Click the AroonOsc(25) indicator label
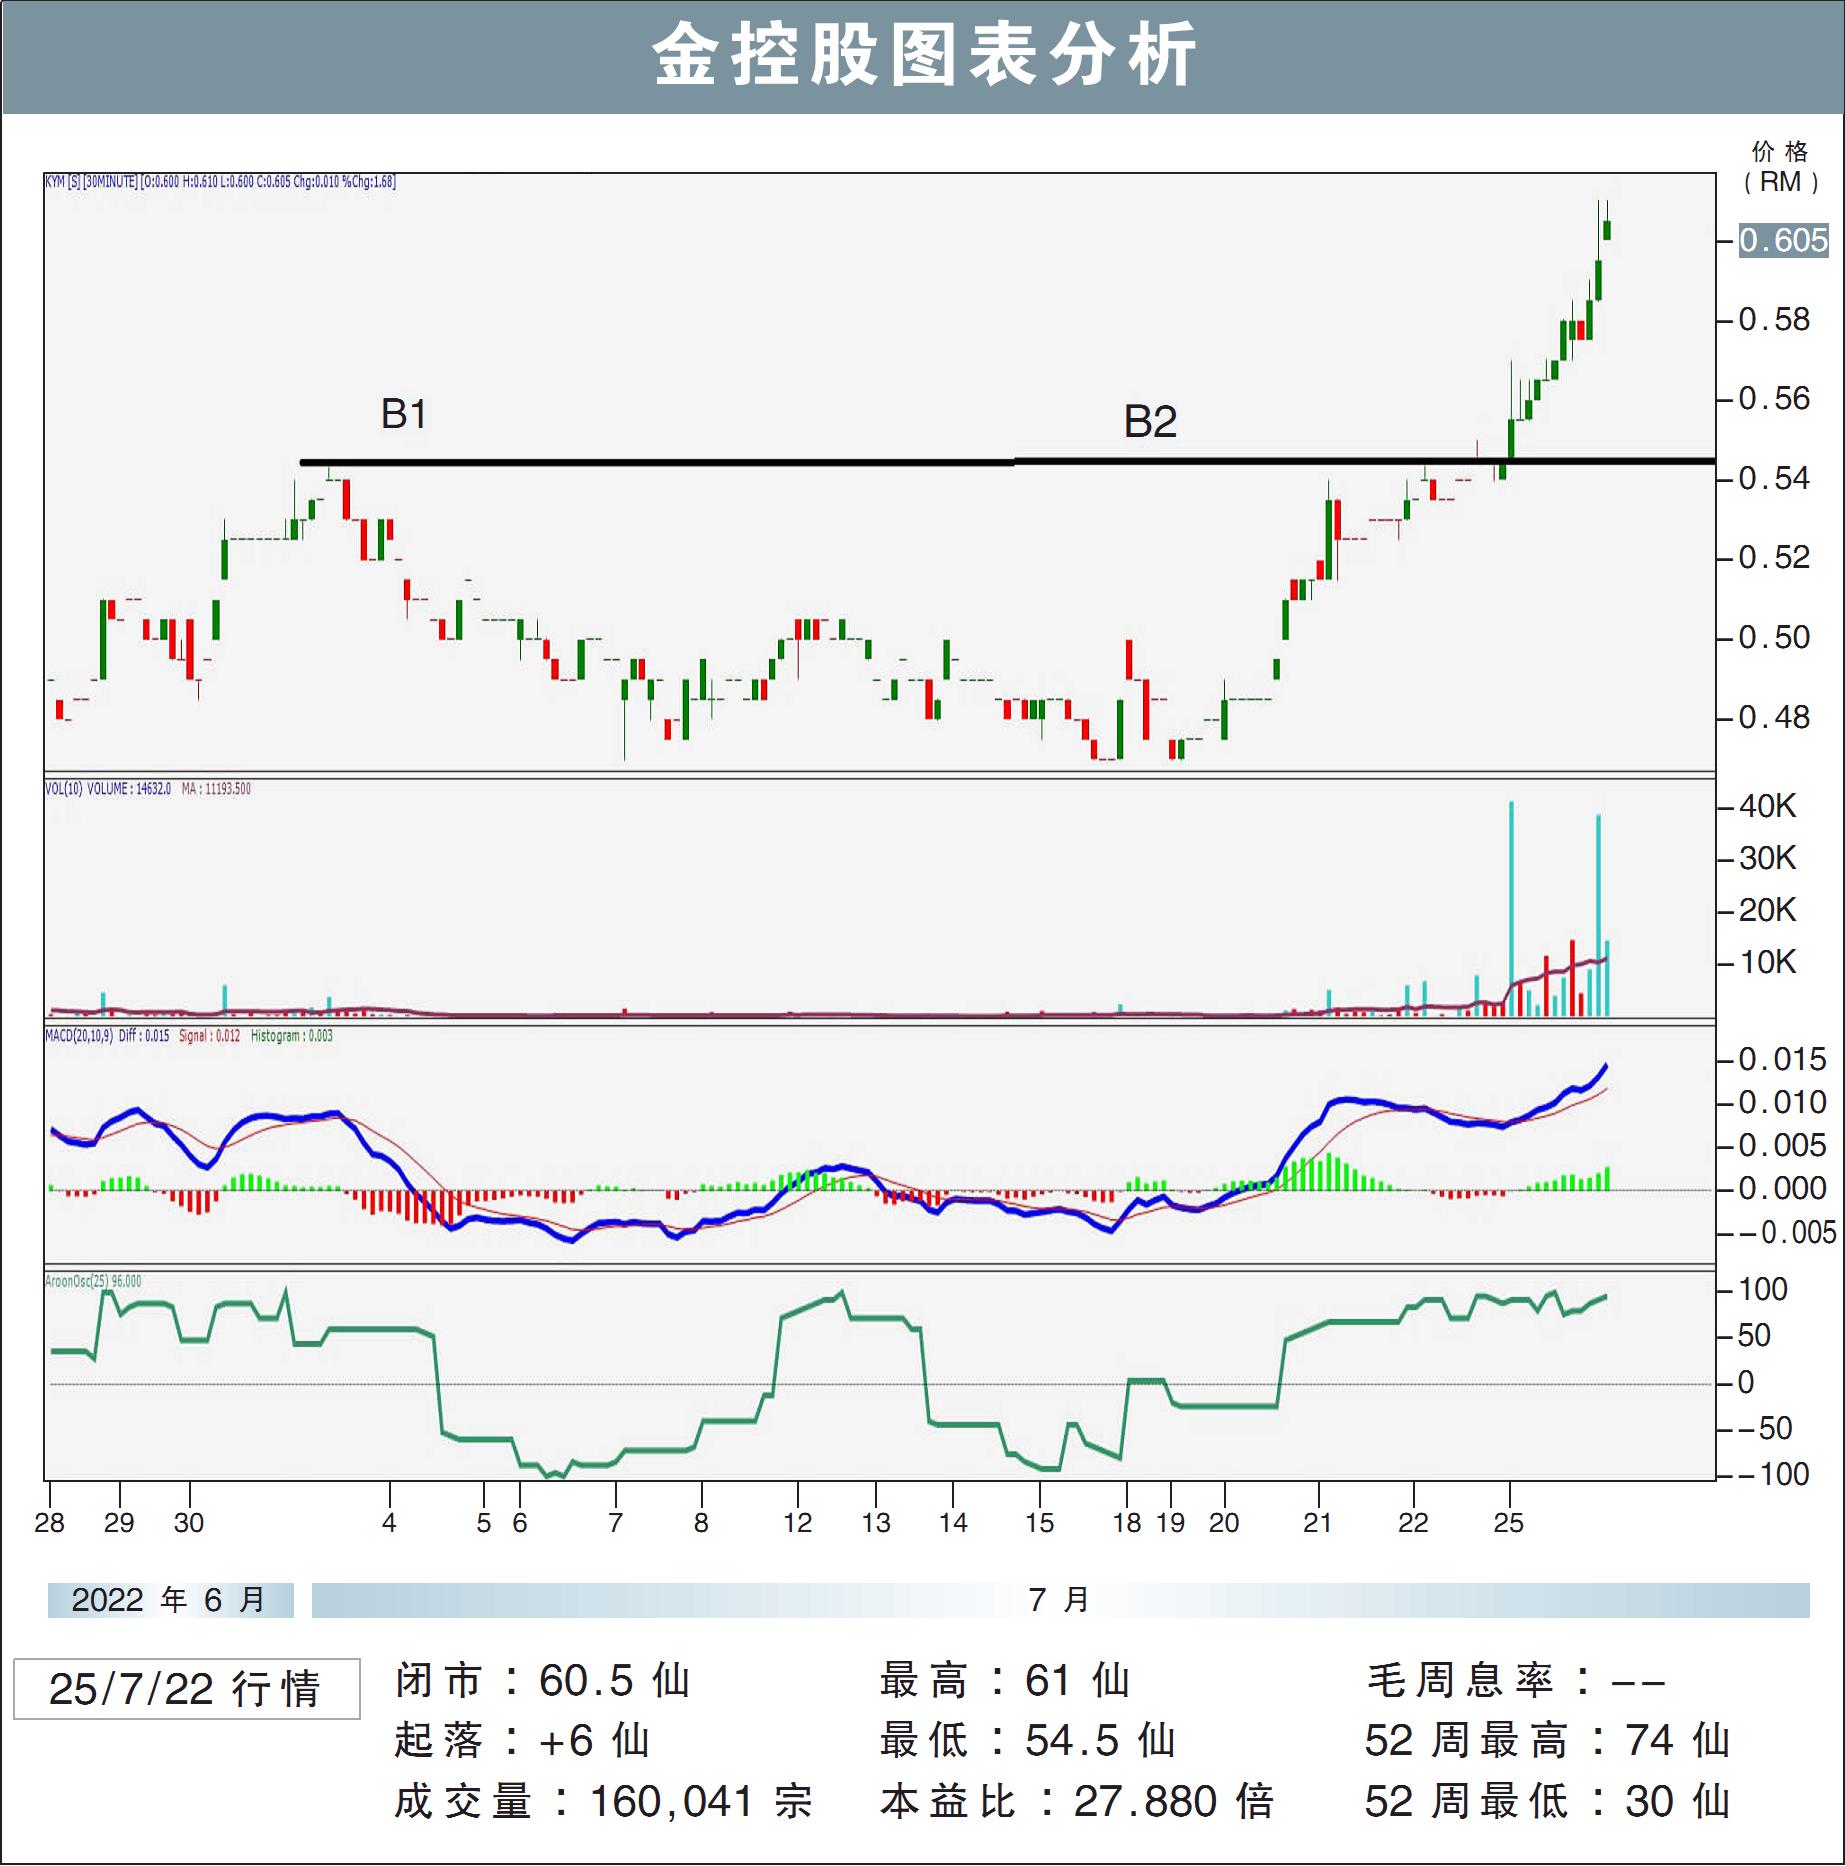Image resolution: width=1845 pixels, height=1866 pixels. pos(93,1281)
